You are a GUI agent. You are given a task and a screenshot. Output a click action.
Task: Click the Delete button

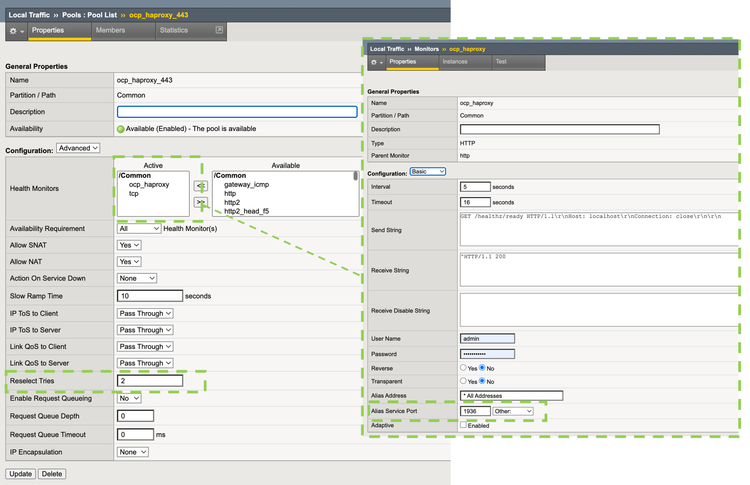(x=51, y=473)
